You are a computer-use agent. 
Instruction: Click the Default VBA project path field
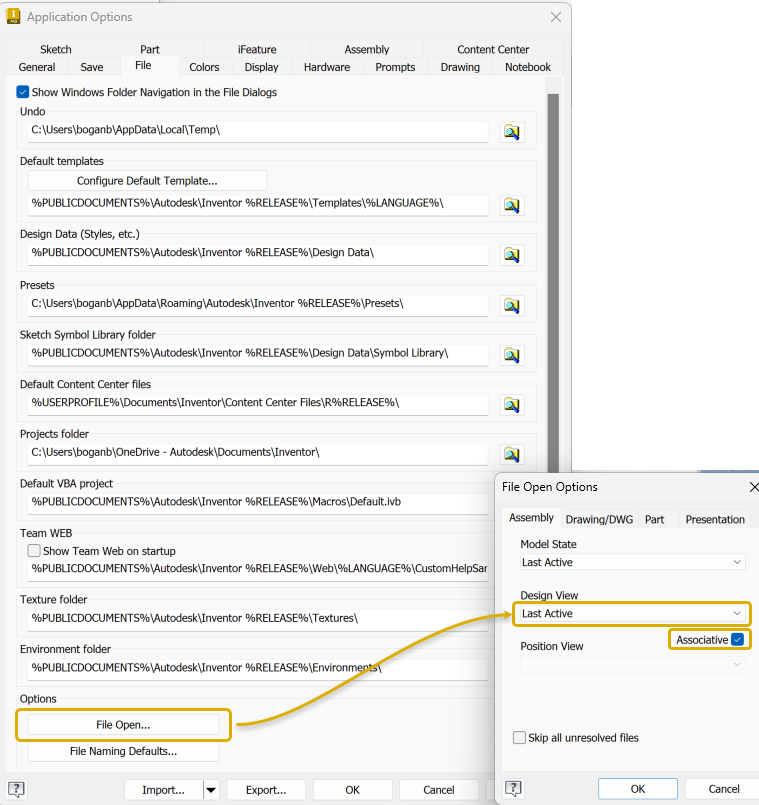click(x=258, y=502)
